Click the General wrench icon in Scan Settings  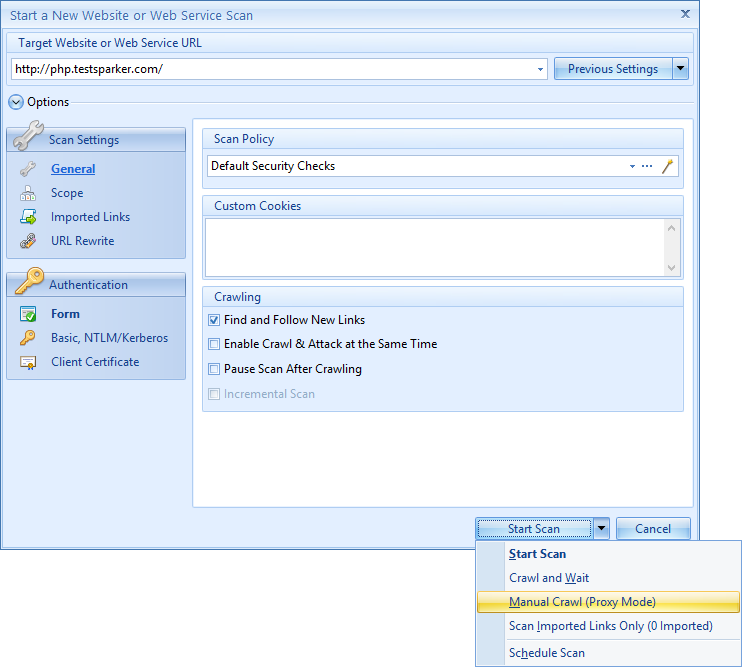tap(28, 169)
